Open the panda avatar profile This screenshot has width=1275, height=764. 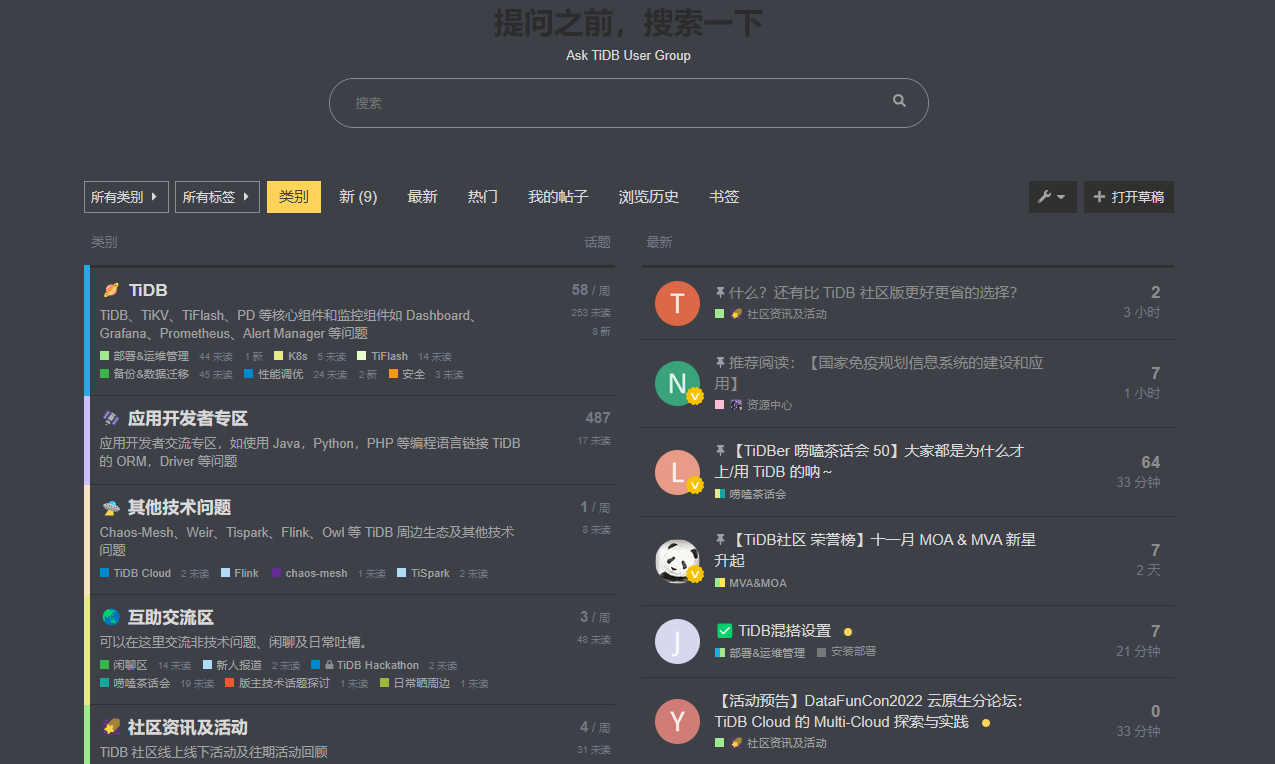(x=677, y=561)
